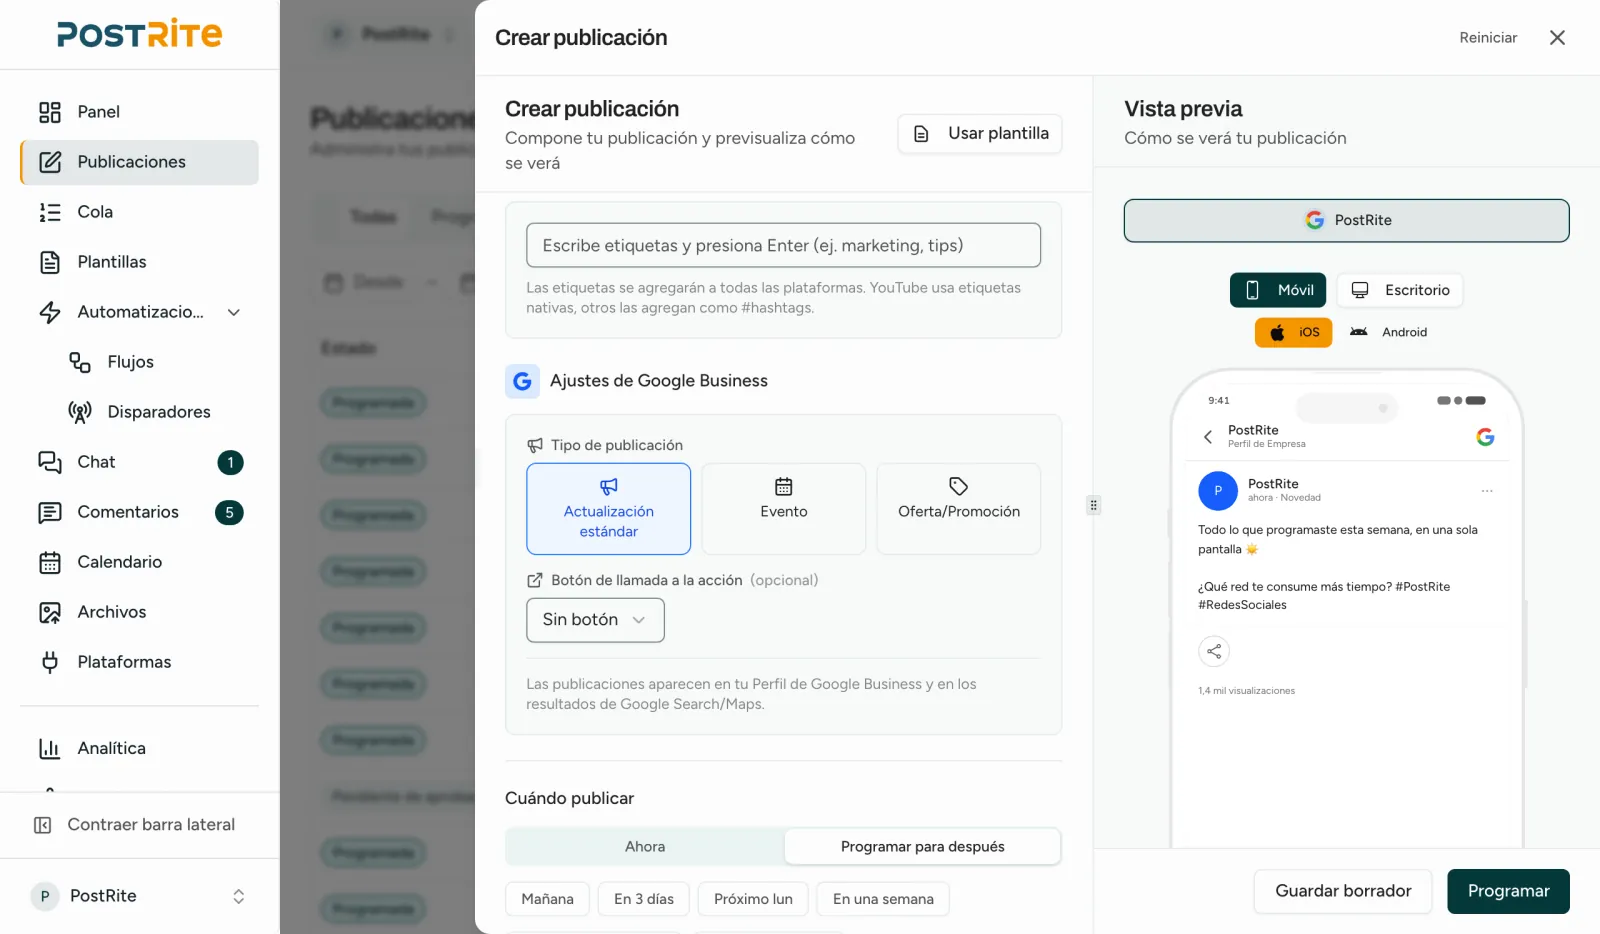The height and width of the screenshot is (934, 1600).
Task: Open Publicaciones in the sidebar
Action: click(x=139, y=162)
